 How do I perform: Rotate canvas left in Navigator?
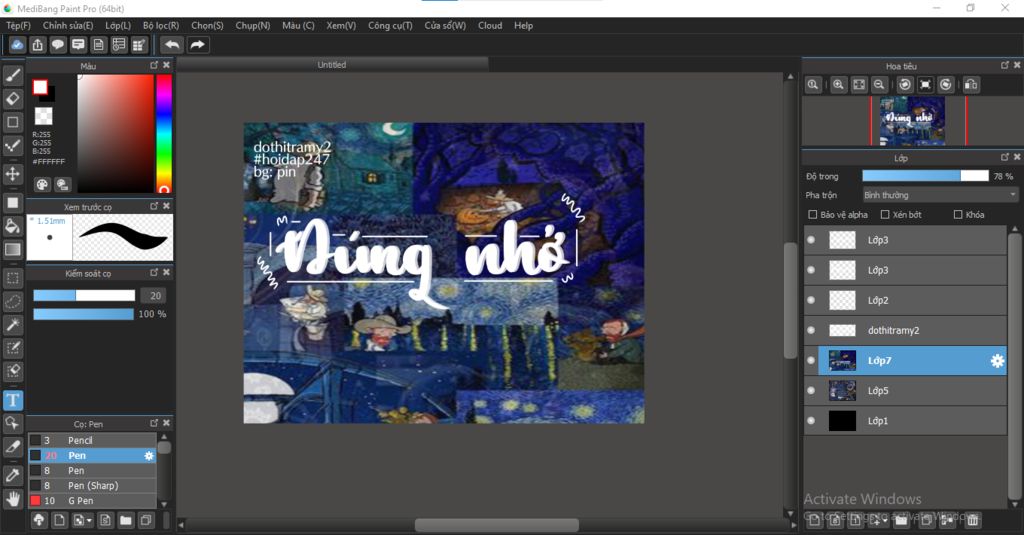point(904,85)
